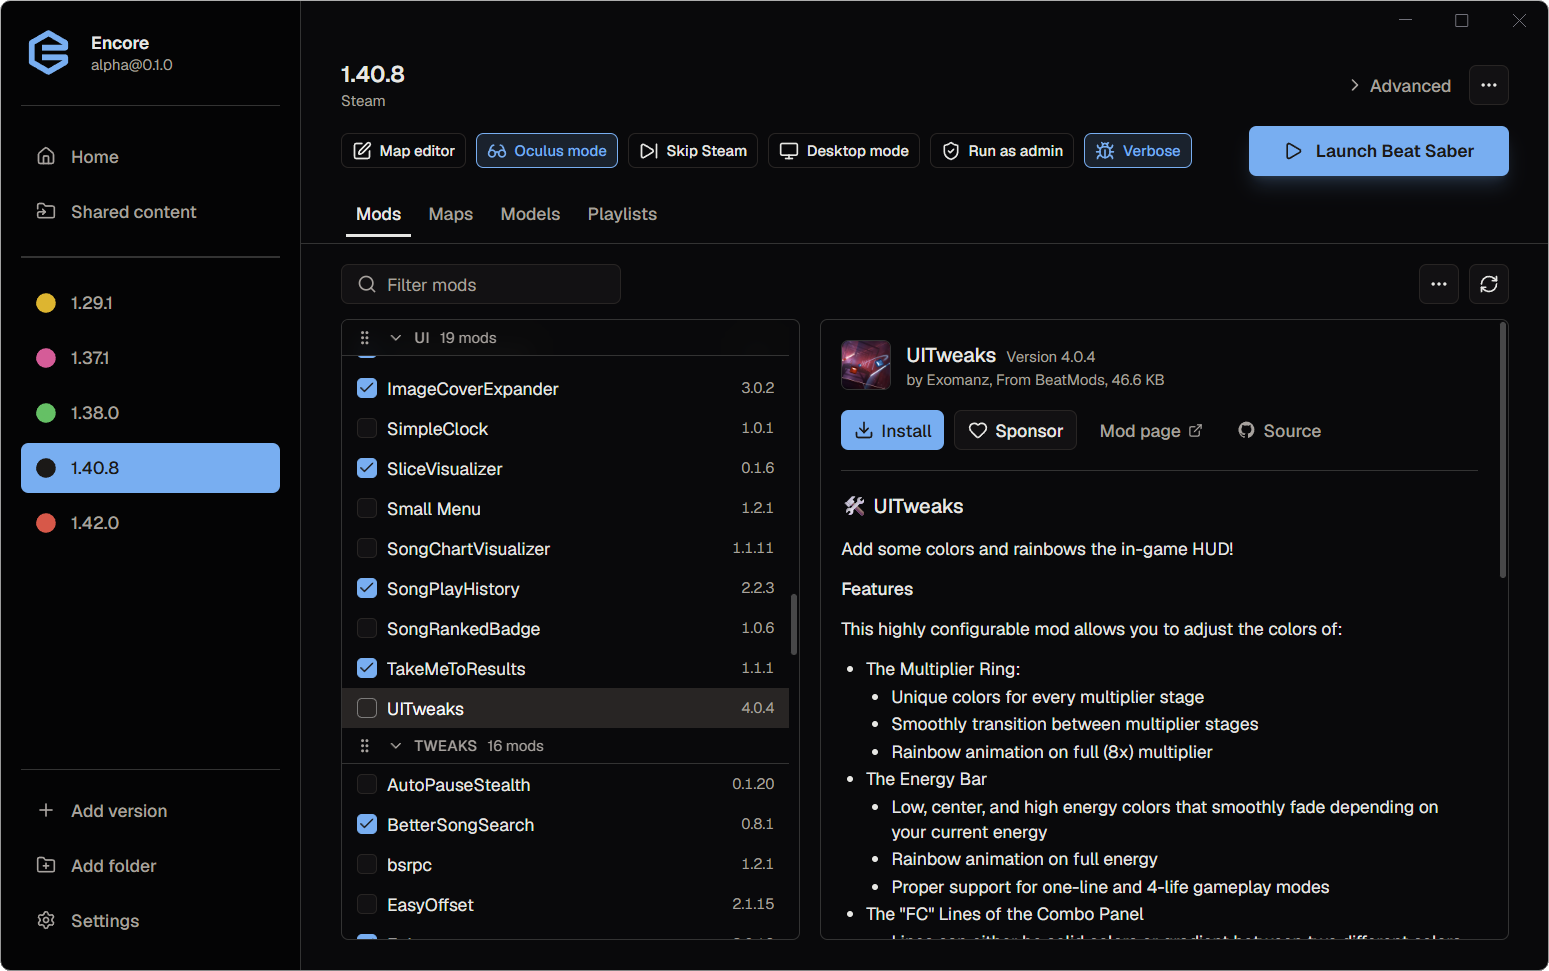1549x971 pixels.
Task: Enable the bsrpc mod
Action: 367,864
